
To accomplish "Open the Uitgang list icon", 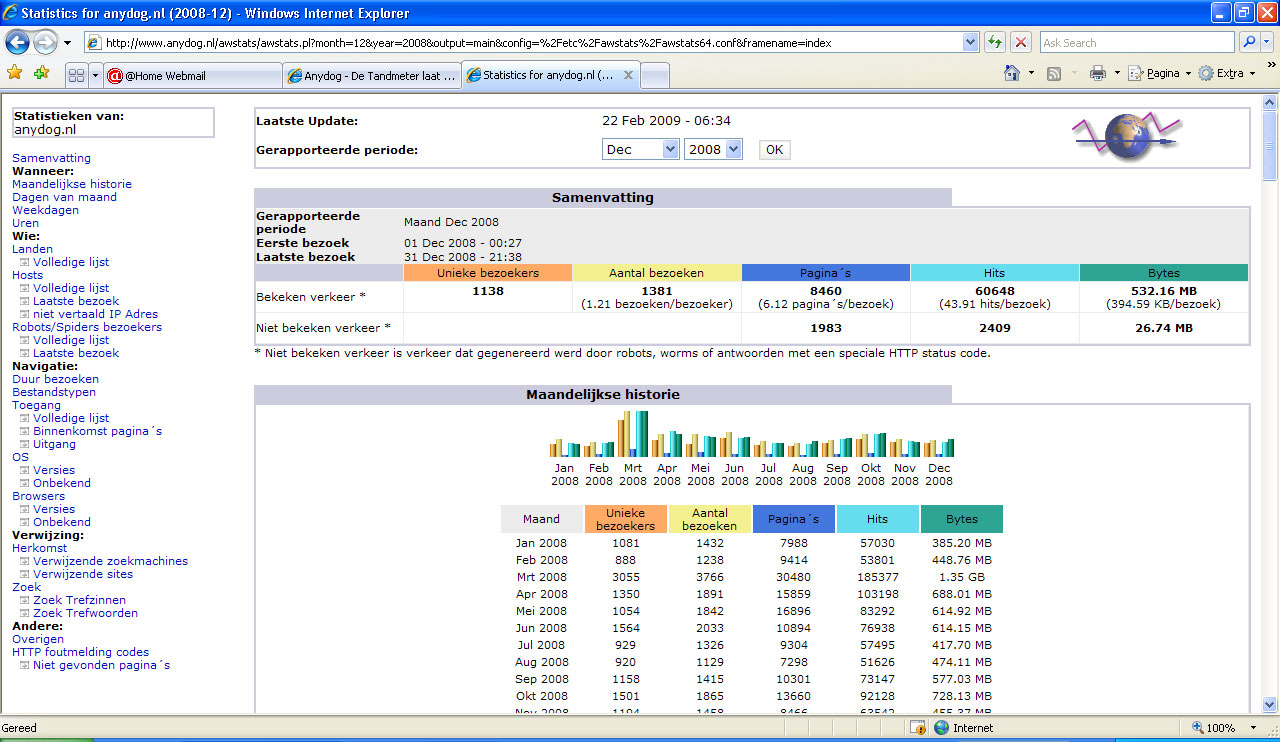I will [25, 444].
